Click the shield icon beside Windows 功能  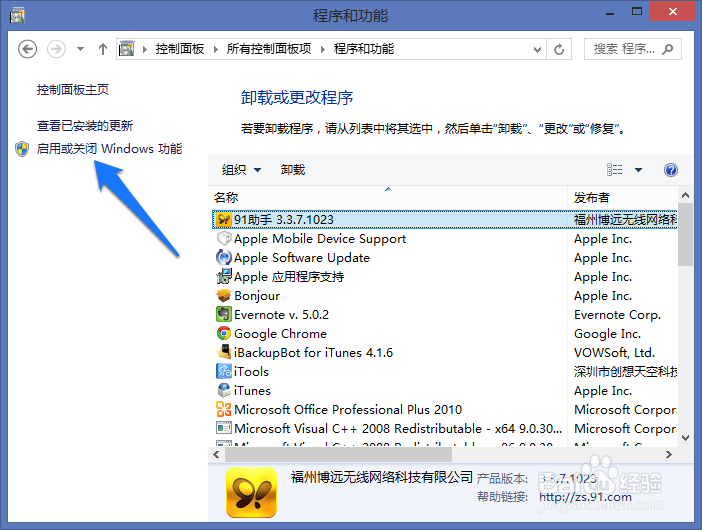(21, 149)
